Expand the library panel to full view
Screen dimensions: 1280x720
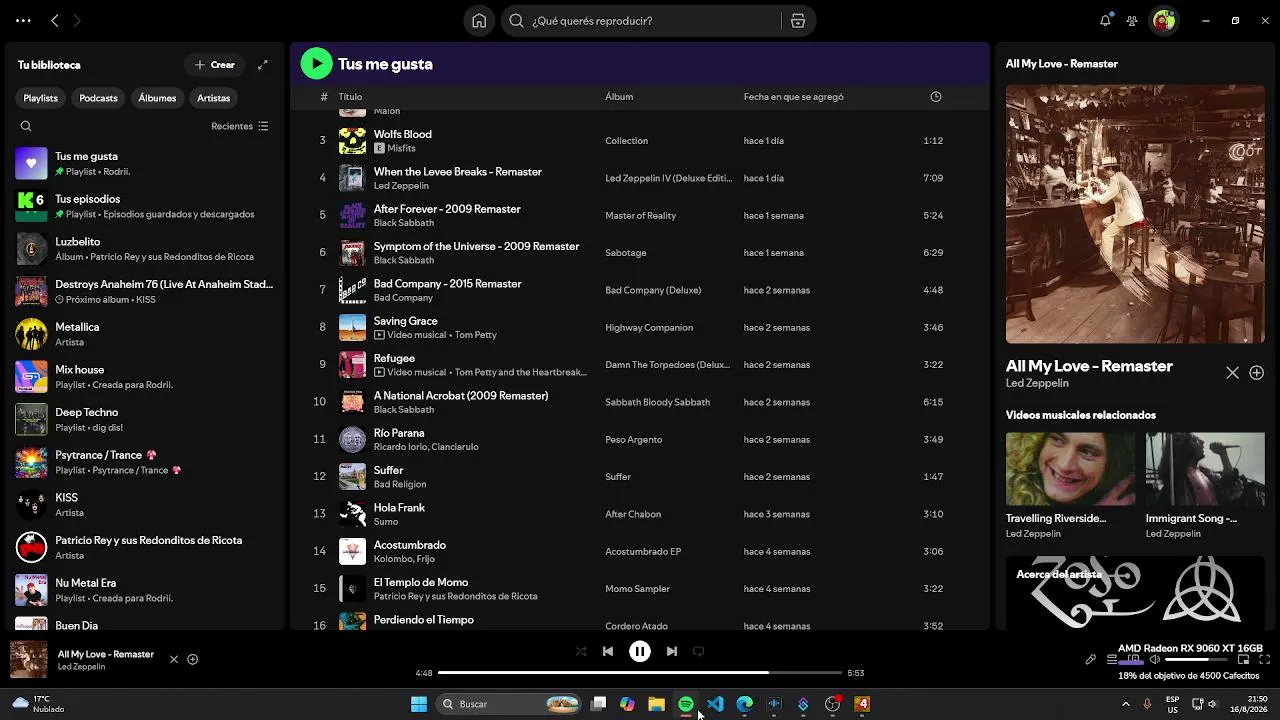(x=263, y=65)
